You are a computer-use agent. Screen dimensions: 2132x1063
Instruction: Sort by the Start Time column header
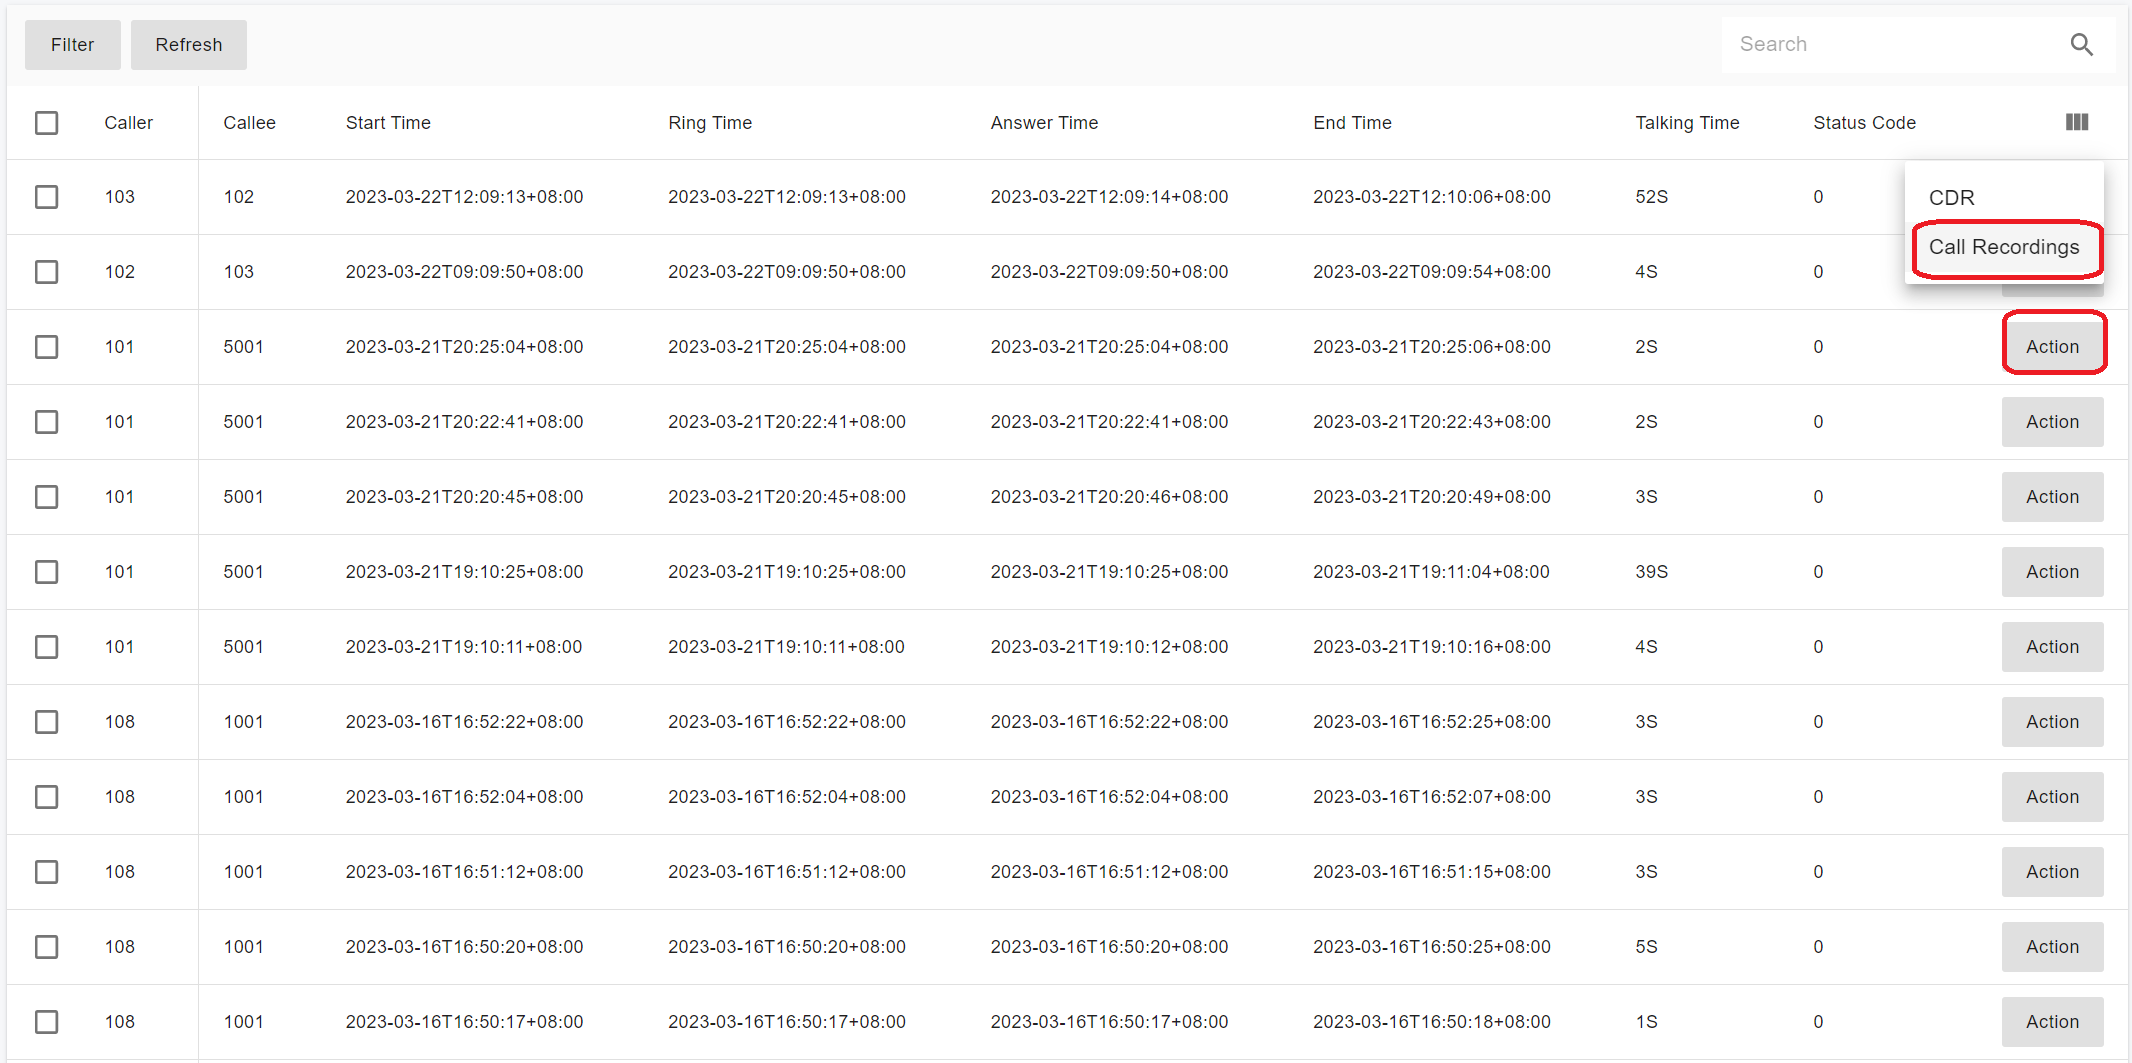[388, 123]
